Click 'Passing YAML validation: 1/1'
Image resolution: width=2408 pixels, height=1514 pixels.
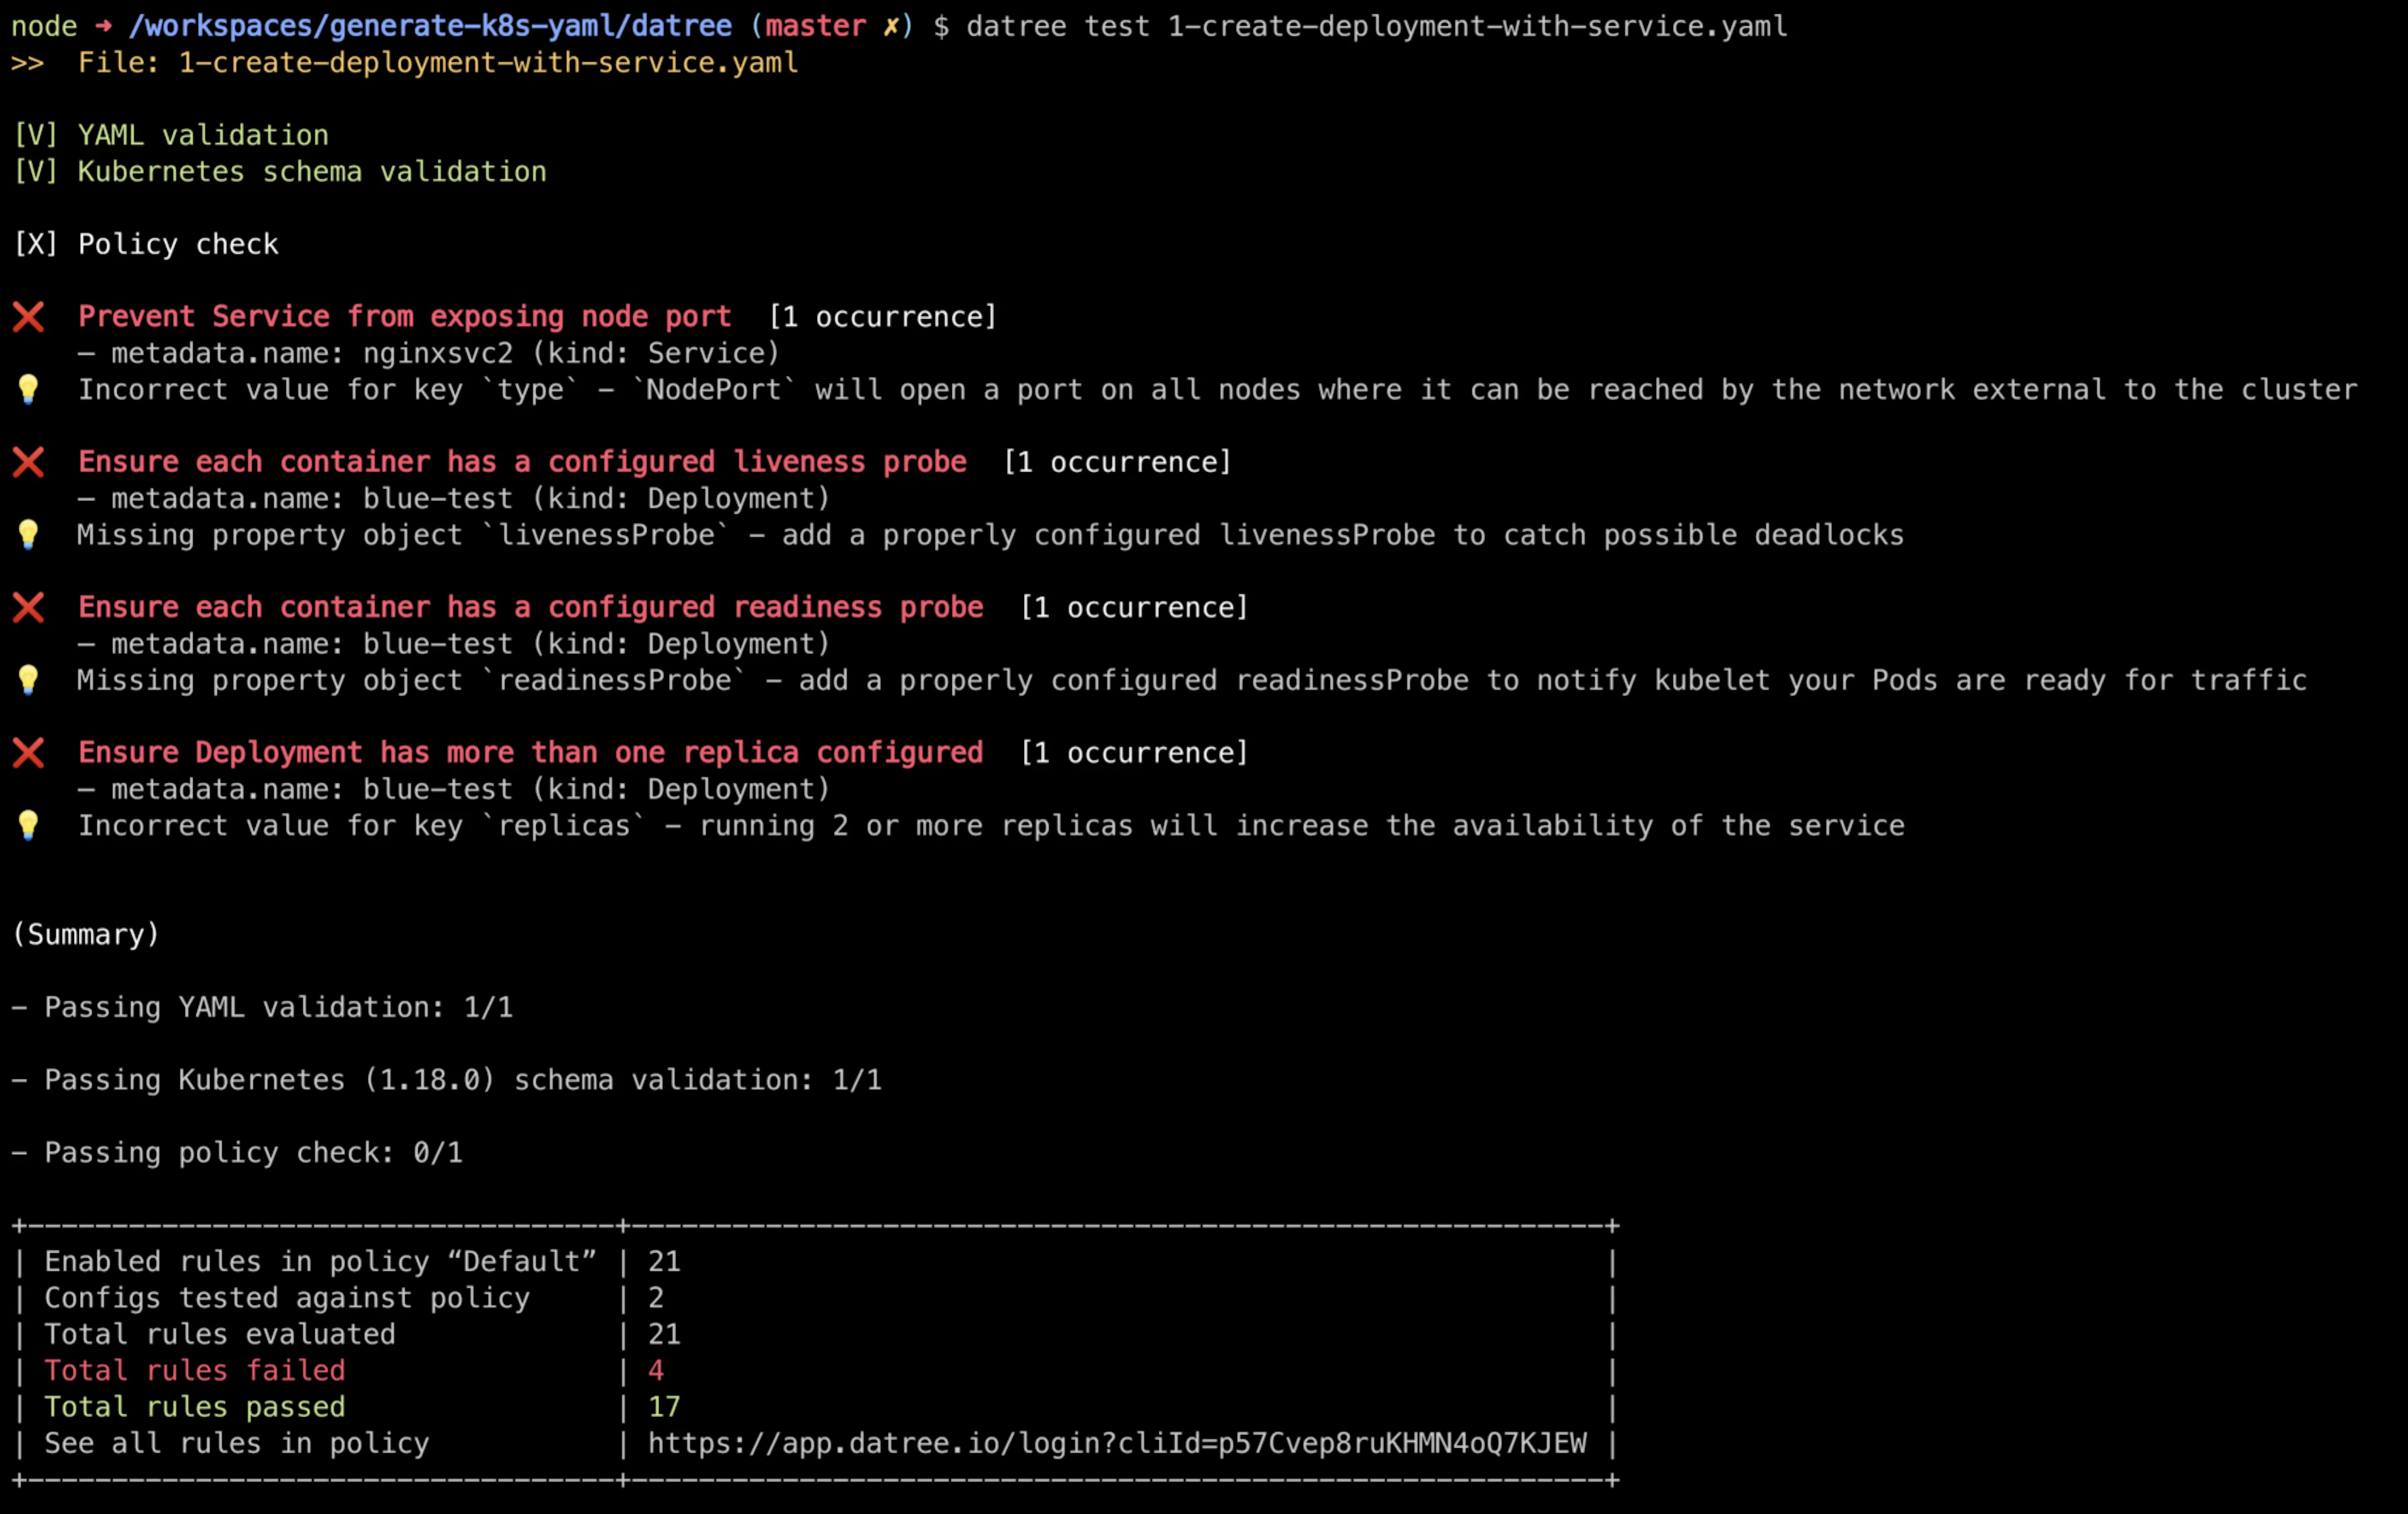click(x=279, y=1007)
